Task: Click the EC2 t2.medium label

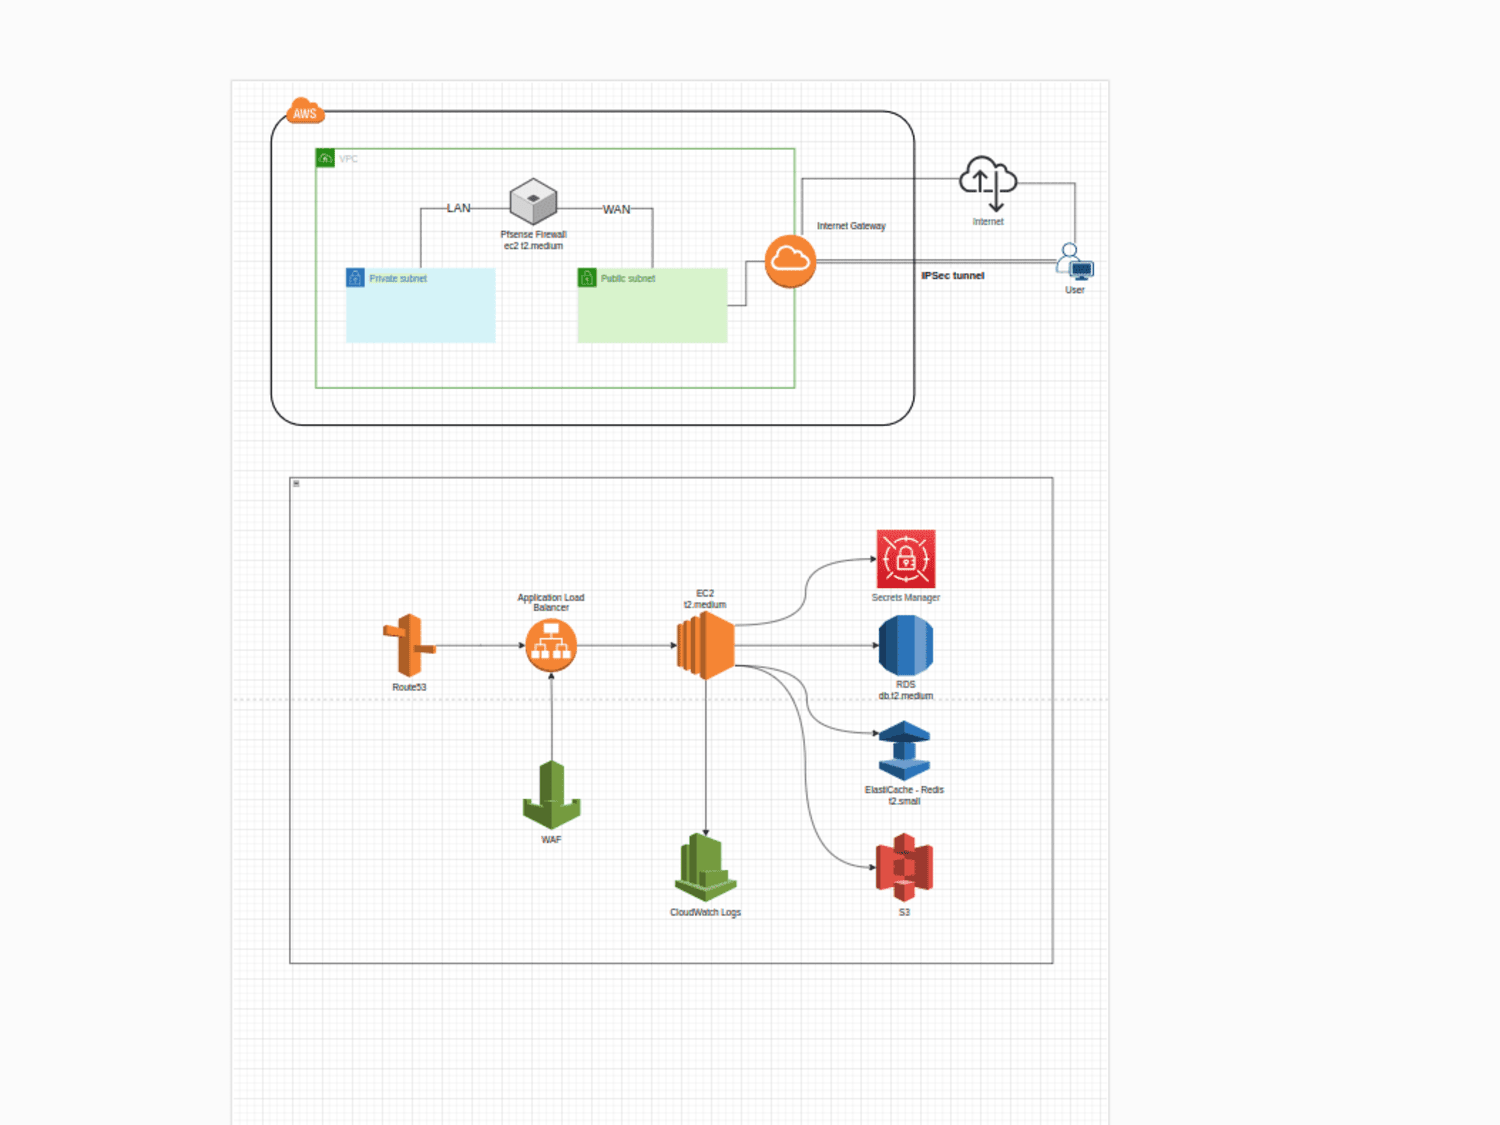Action: coord(705,599)
